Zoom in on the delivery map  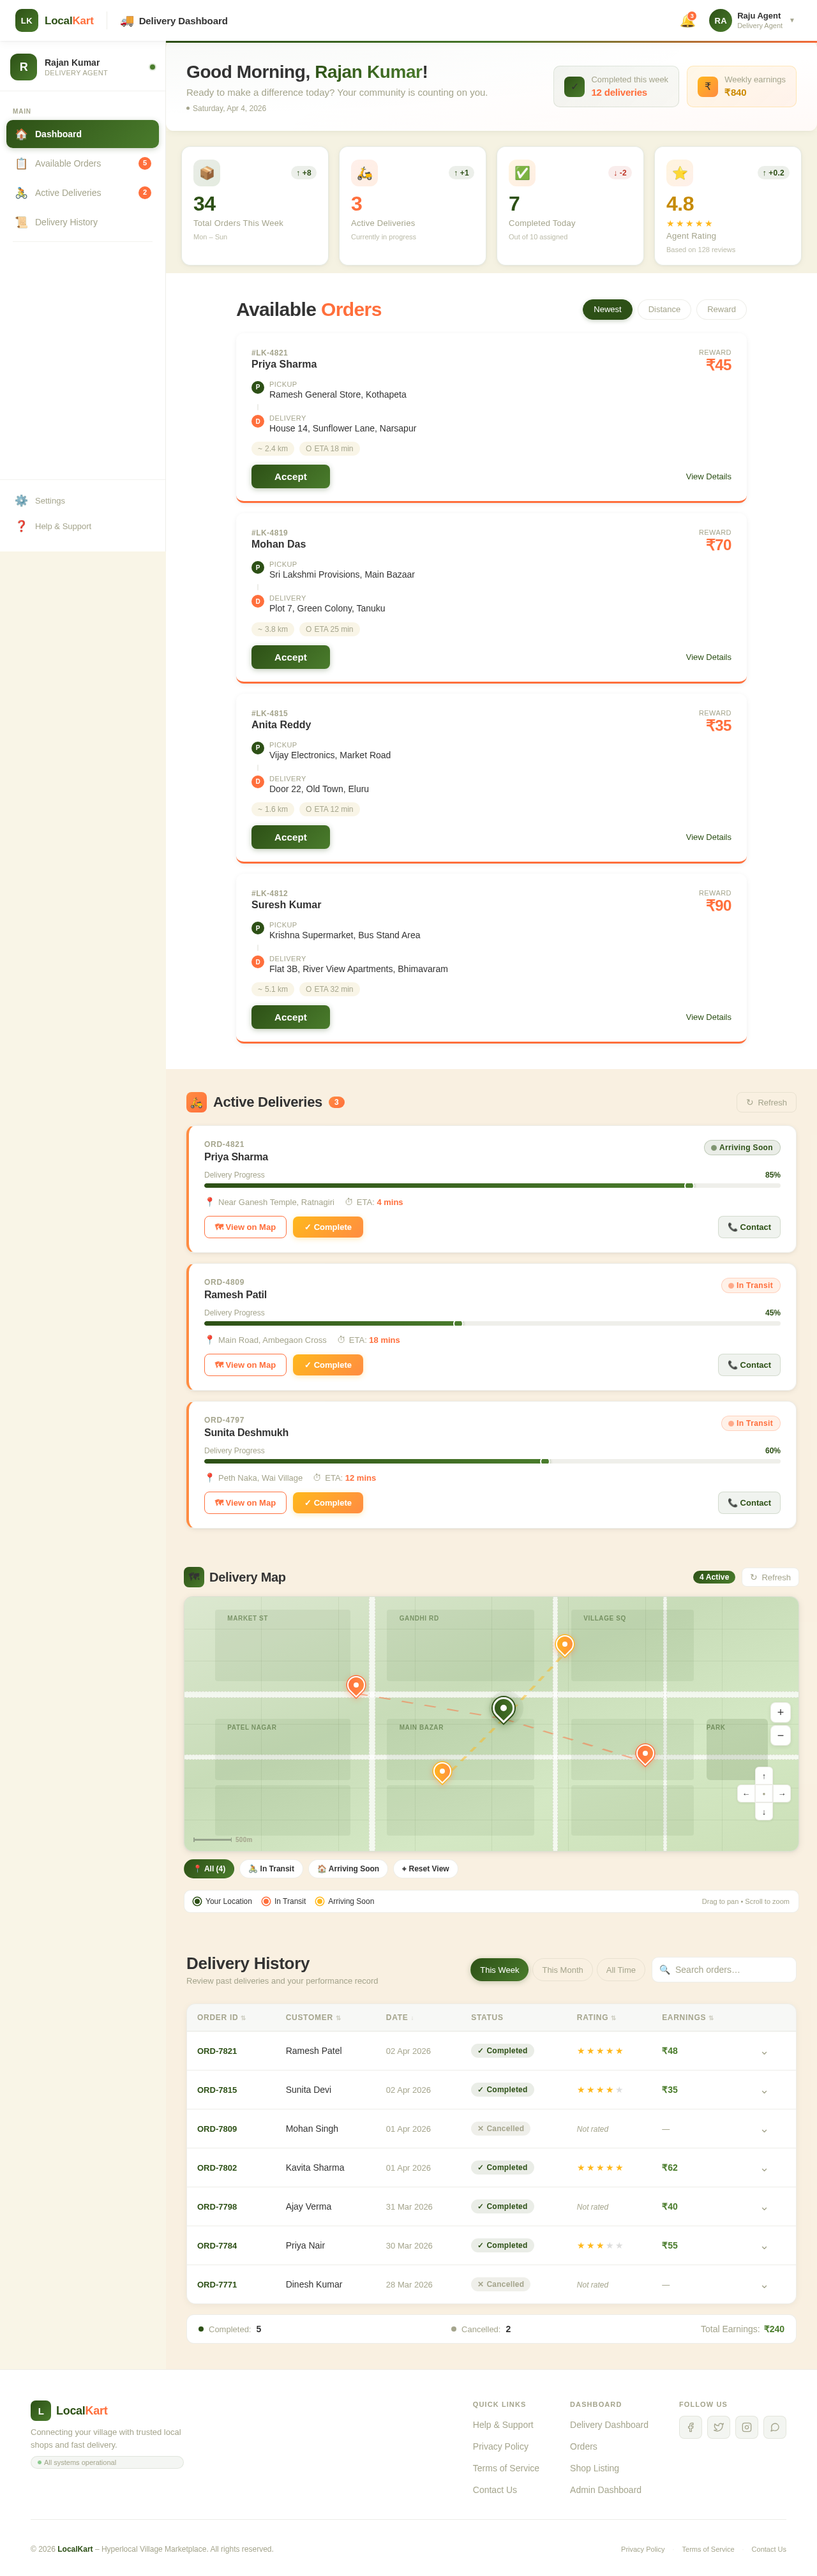click(x=780, y=1712)
